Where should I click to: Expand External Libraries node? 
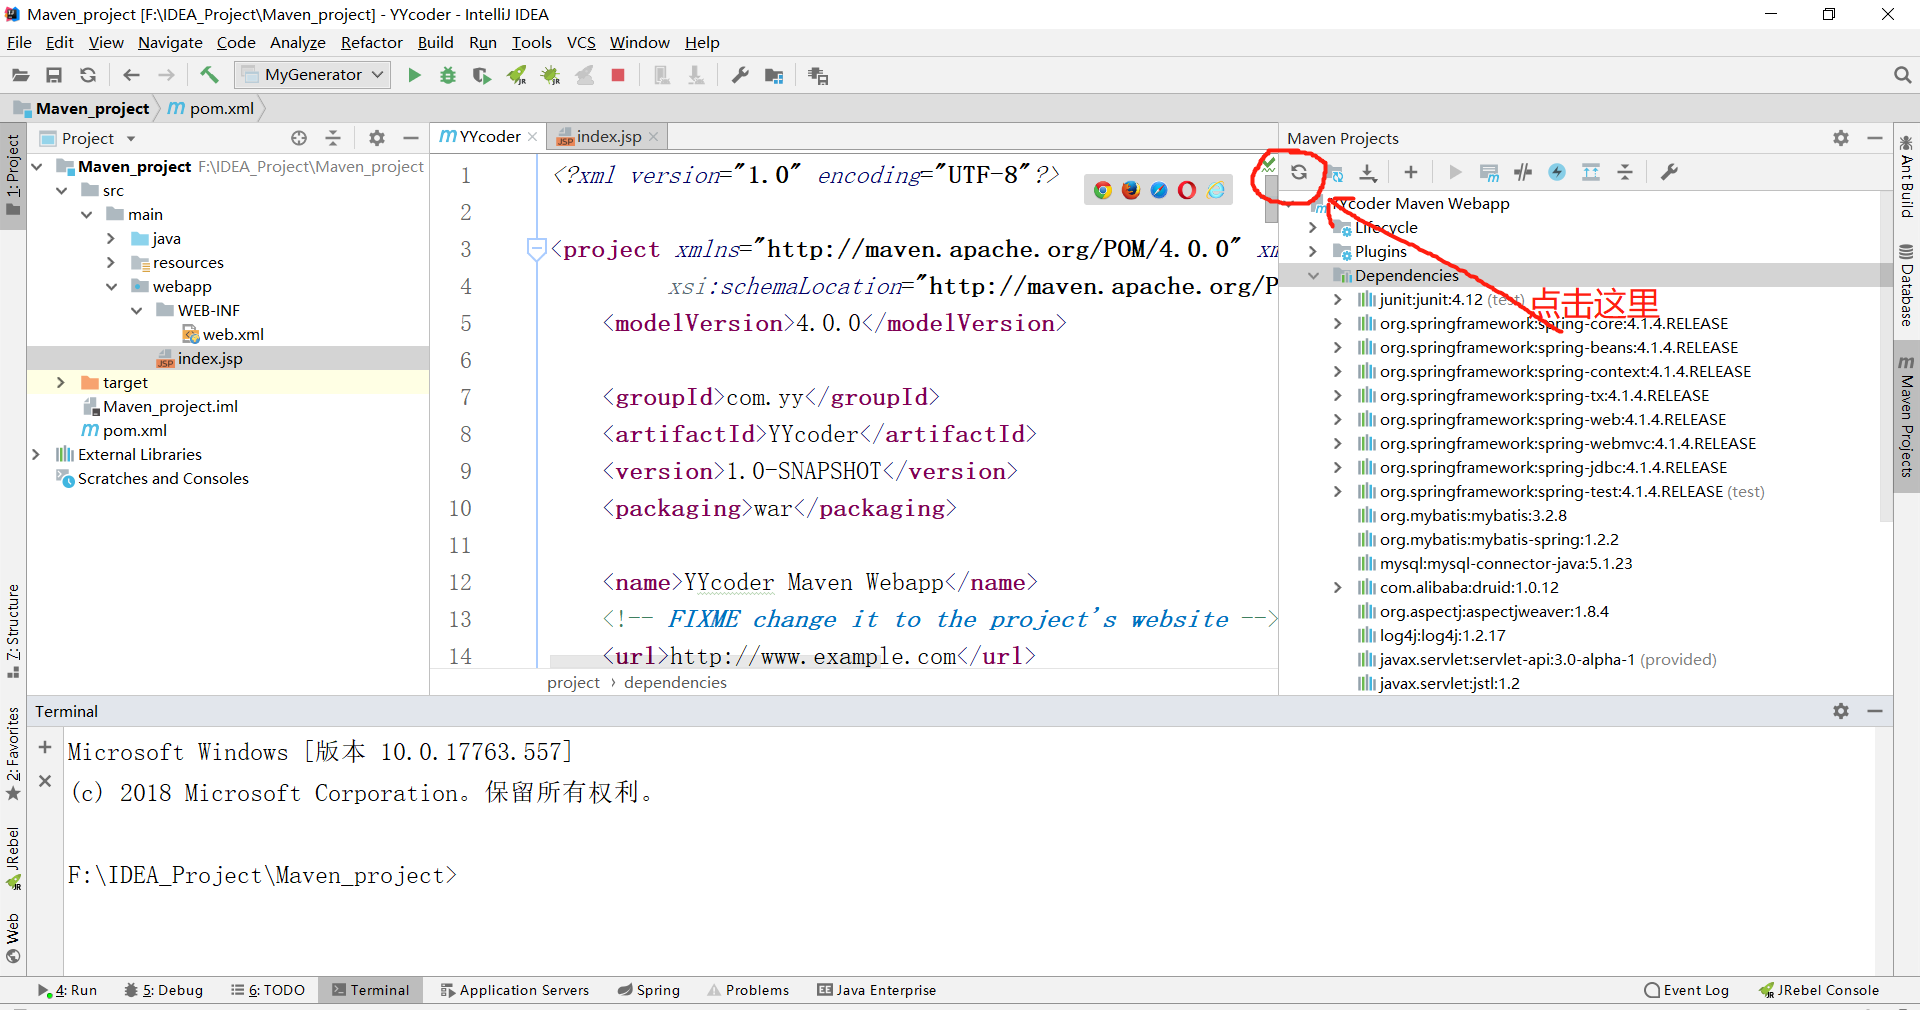click(x=36, y=454)
